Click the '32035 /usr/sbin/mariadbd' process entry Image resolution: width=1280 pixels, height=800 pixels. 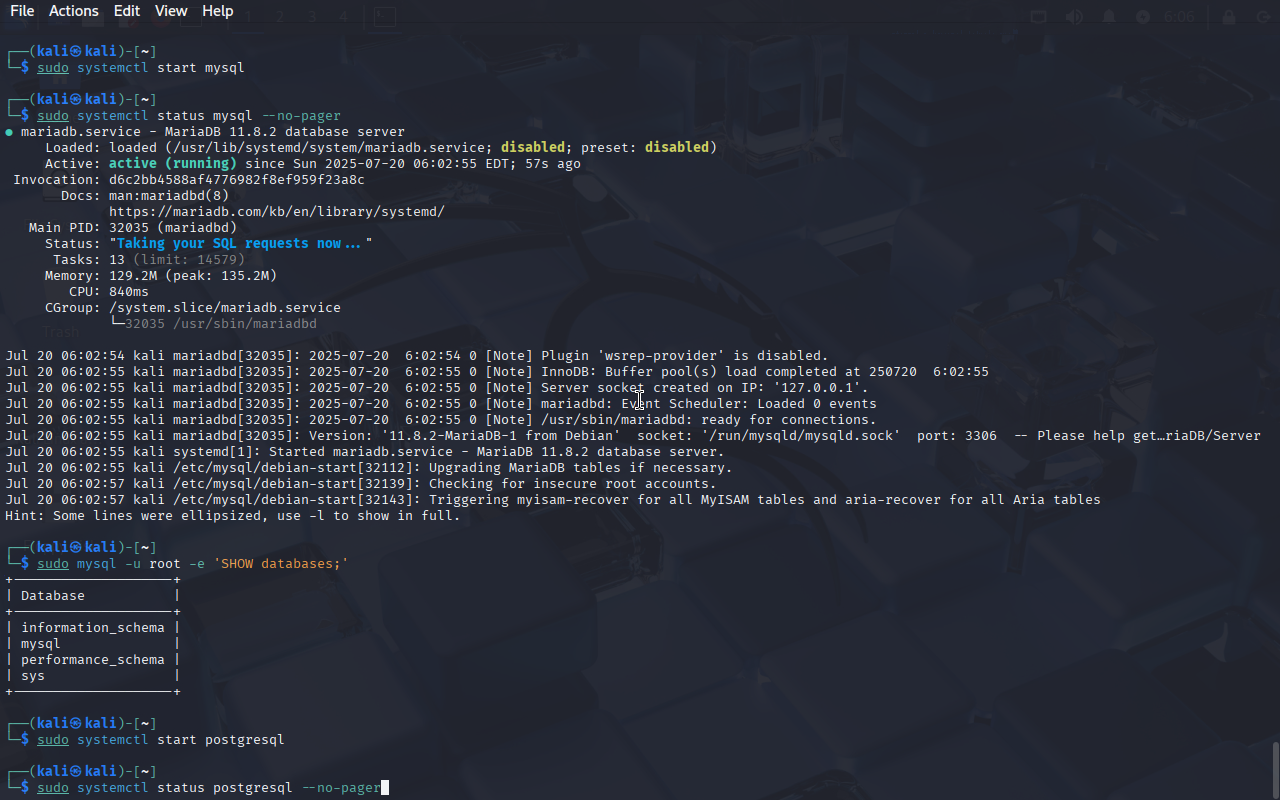(221, 324)
